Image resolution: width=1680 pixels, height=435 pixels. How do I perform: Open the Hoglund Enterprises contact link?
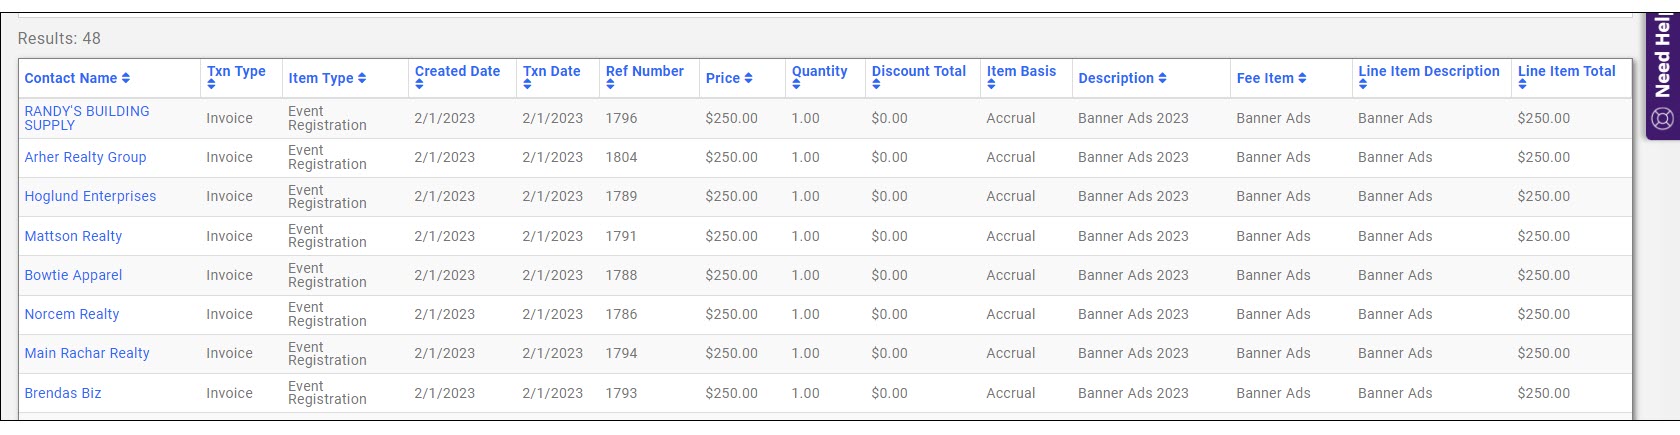coord(90,197)
